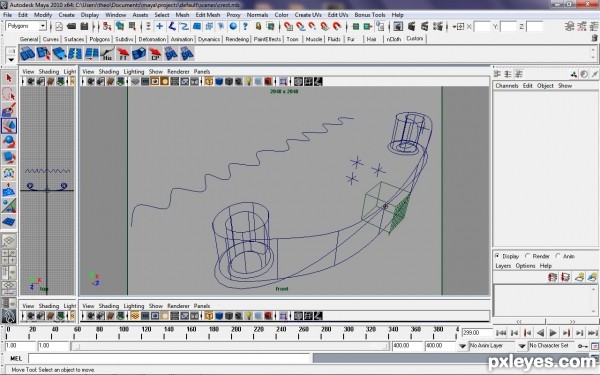
Task: Open the main viewport Panels menu
Action: (202, 72)
